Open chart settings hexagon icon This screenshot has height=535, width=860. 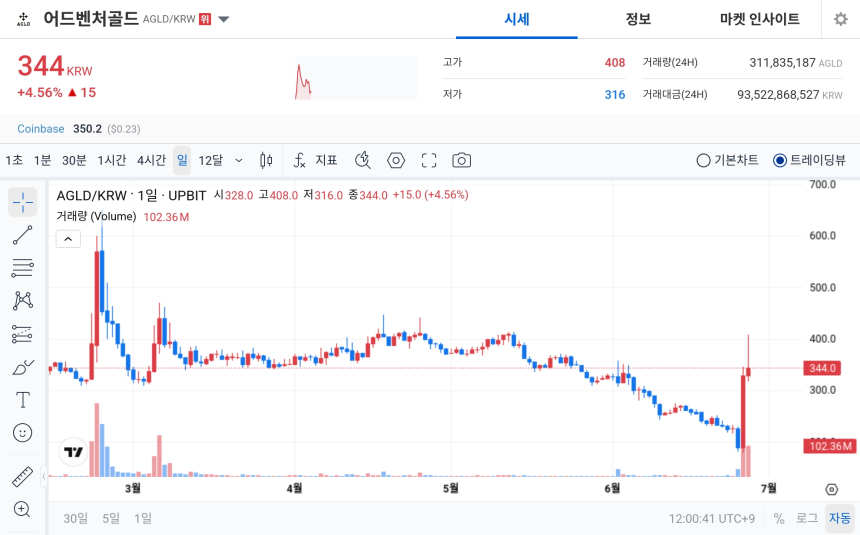pyautogui.click(x=396, y=160)
